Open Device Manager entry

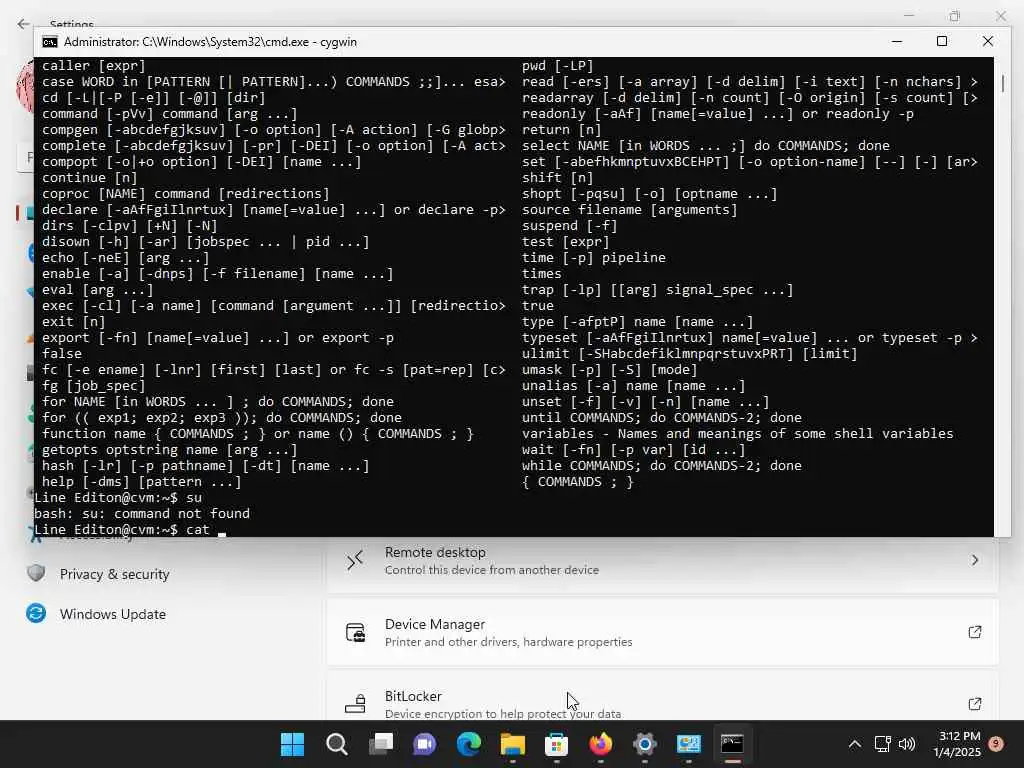point(662,632)
